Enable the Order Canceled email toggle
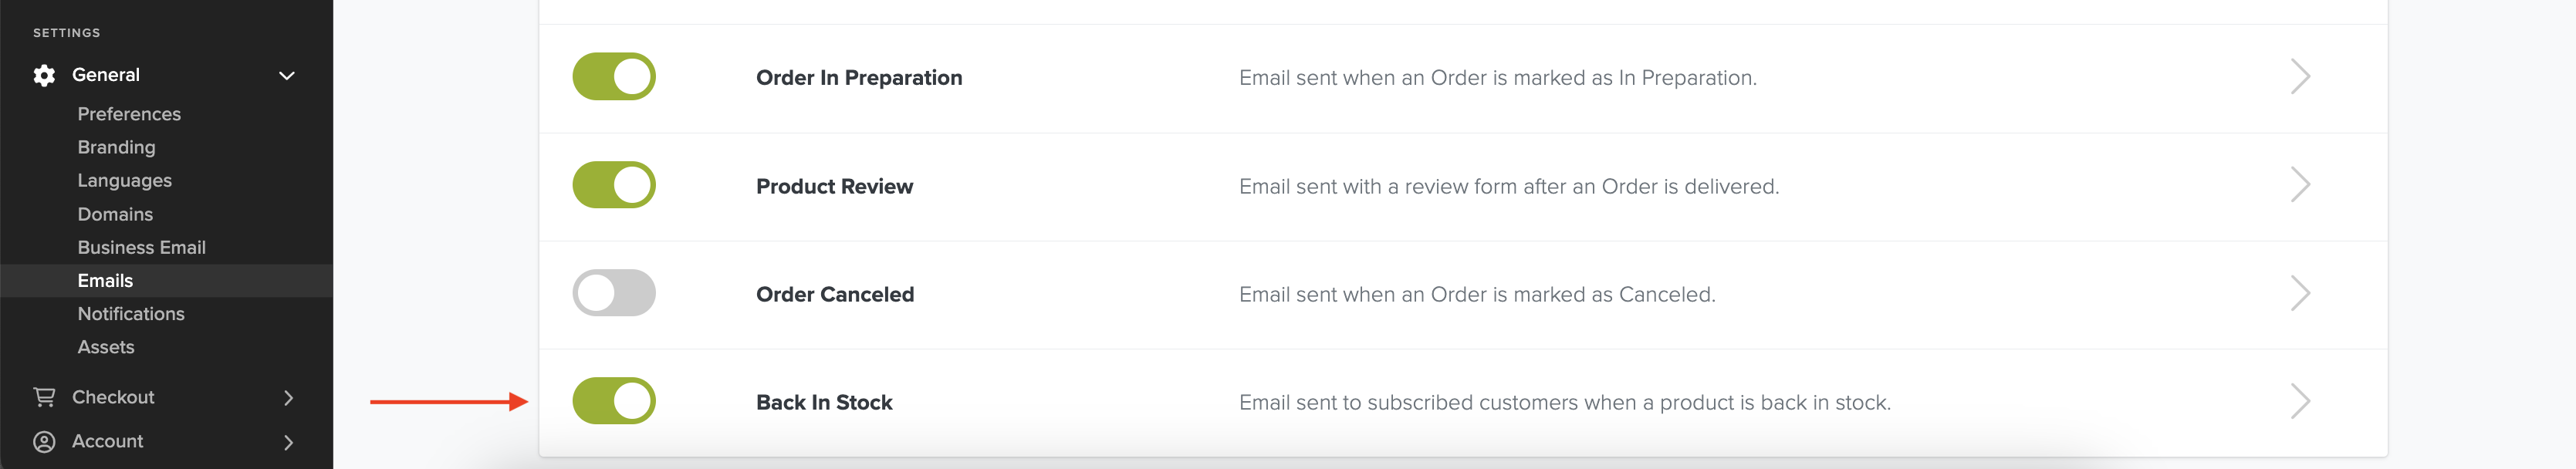The height and width of the screenshot is (469, 2576). point(614,293)
